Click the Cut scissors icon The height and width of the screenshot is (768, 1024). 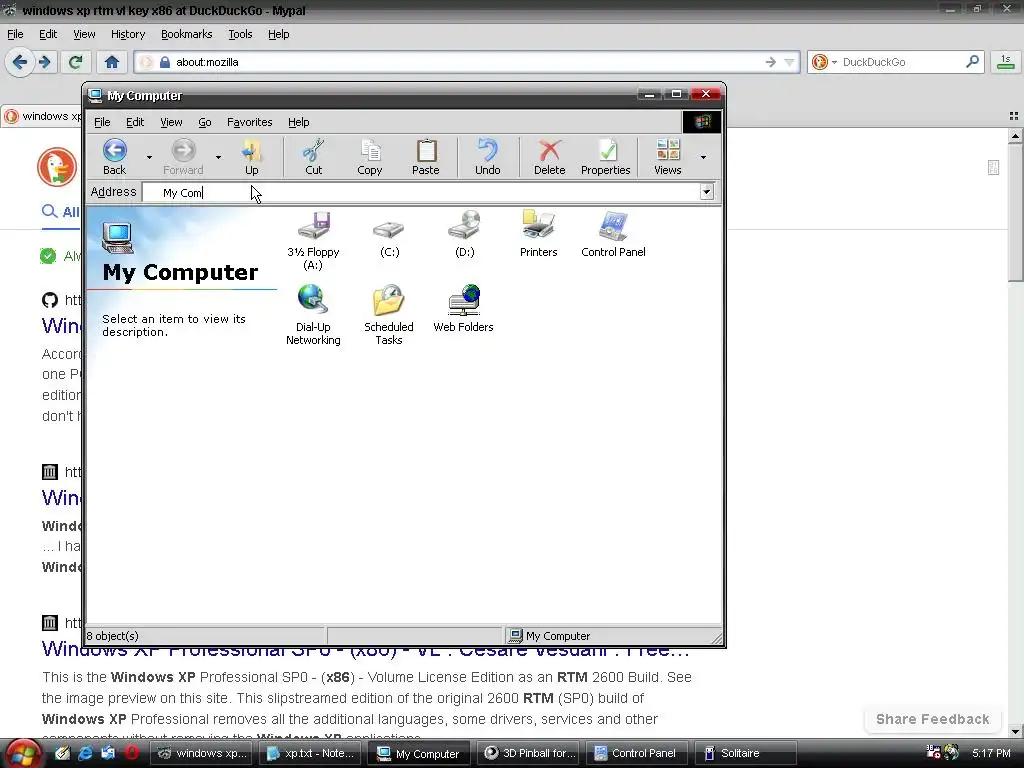(313, 157)
